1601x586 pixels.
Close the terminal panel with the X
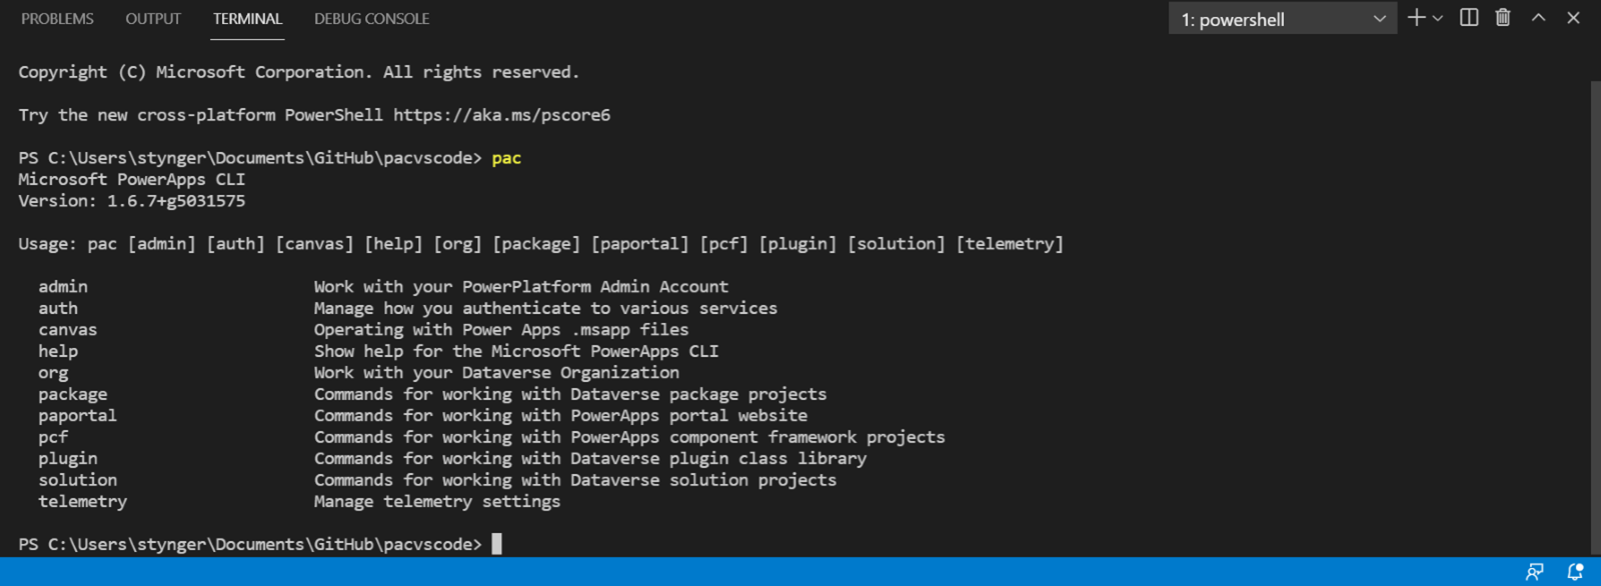(x=1573, y=18)
